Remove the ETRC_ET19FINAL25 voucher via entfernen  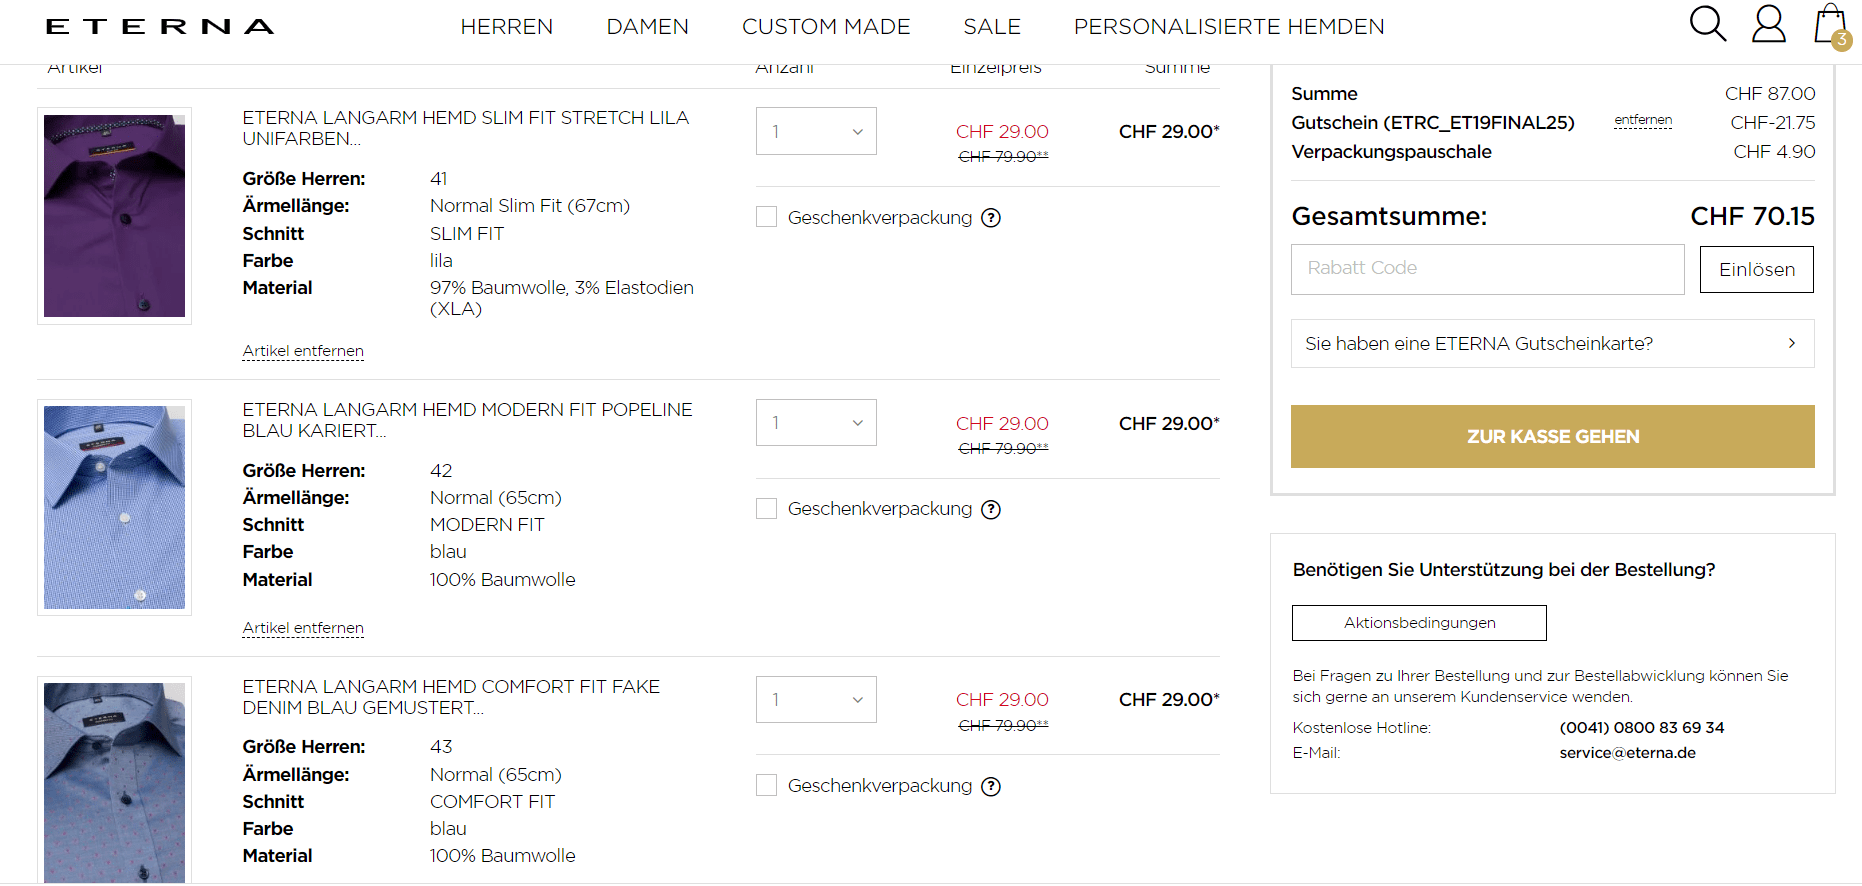point(1643,120)
